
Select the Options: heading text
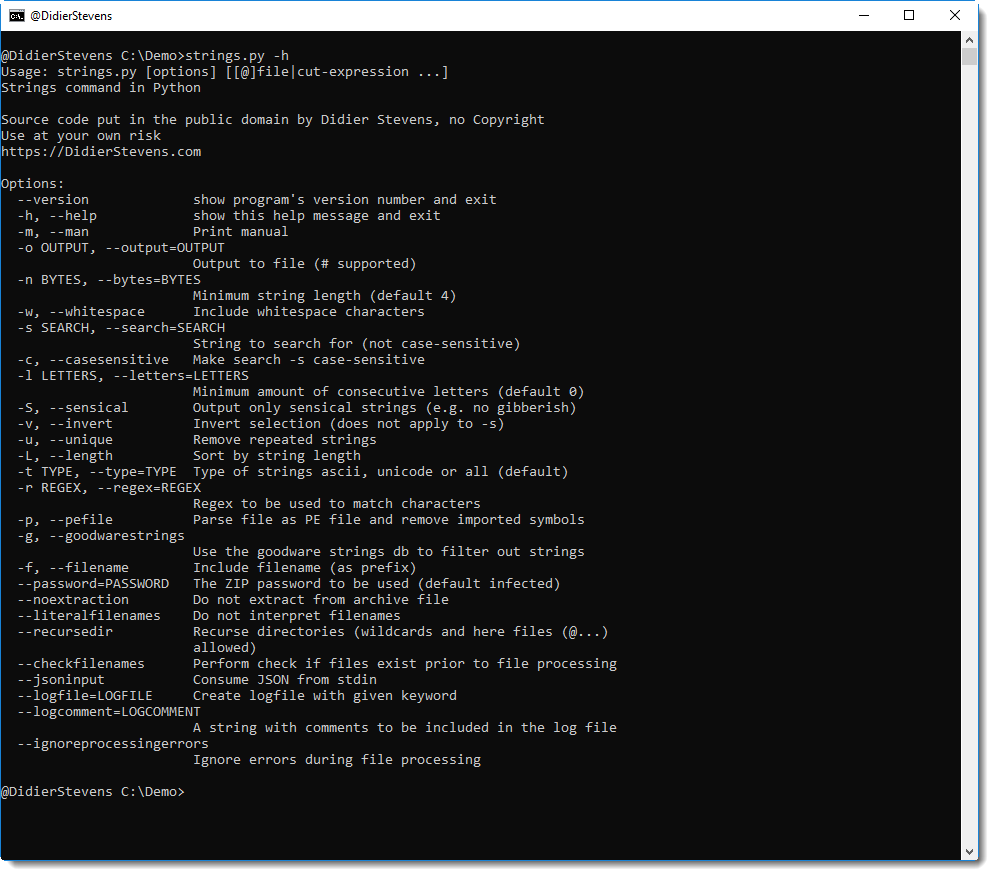[x=32, y=183]
